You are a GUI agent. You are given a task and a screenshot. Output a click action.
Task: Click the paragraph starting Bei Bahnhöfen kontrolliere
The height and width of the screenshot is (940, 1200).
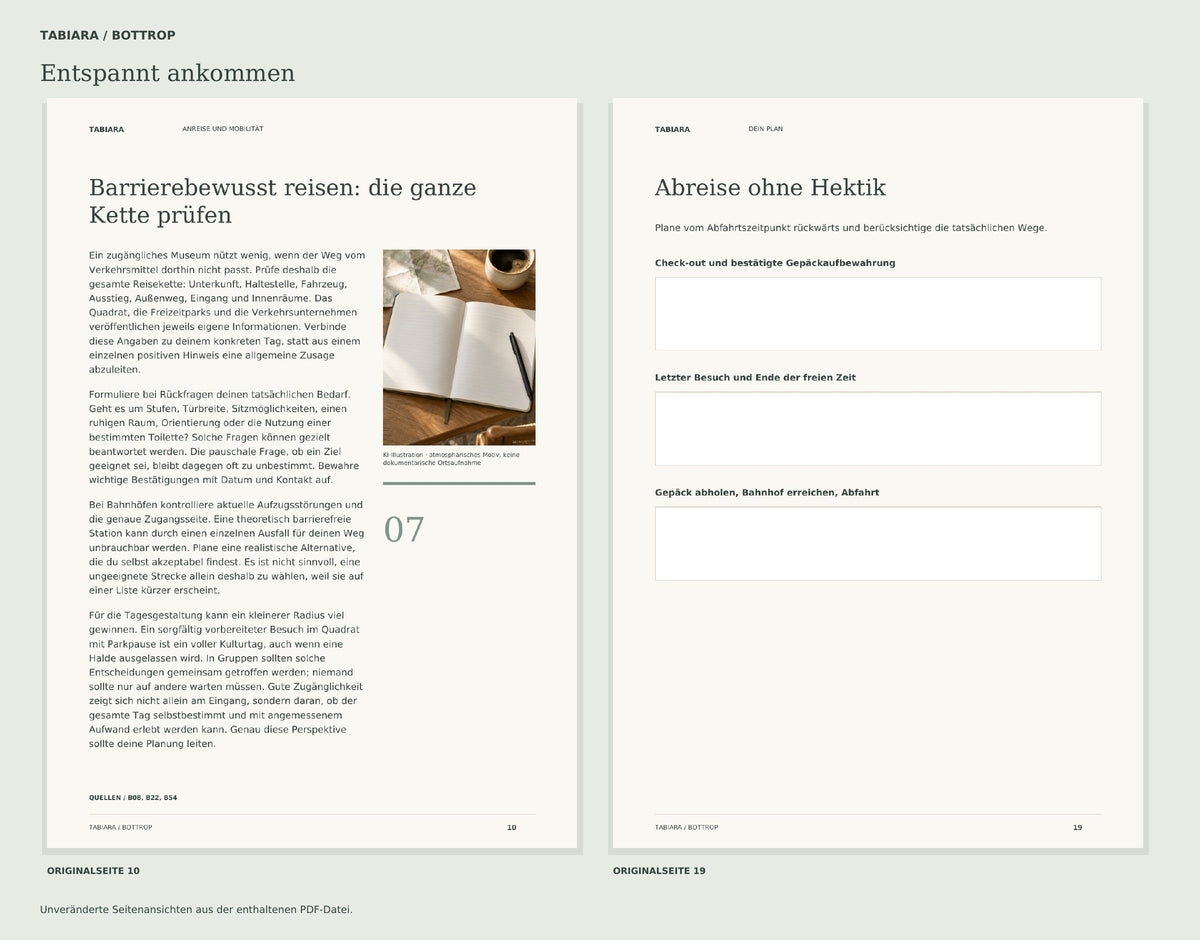pos(227,548)
